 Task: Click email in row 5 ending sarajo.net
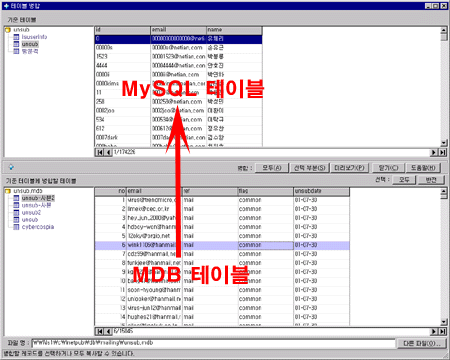coord(149,236)
